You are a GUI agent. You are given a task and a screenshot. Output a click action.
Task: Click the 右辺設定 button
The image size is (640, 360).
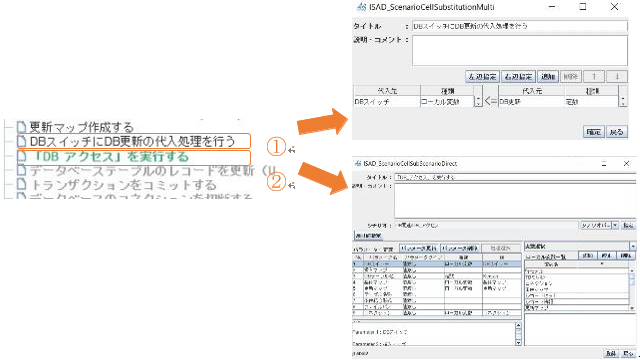pos(518,76)
